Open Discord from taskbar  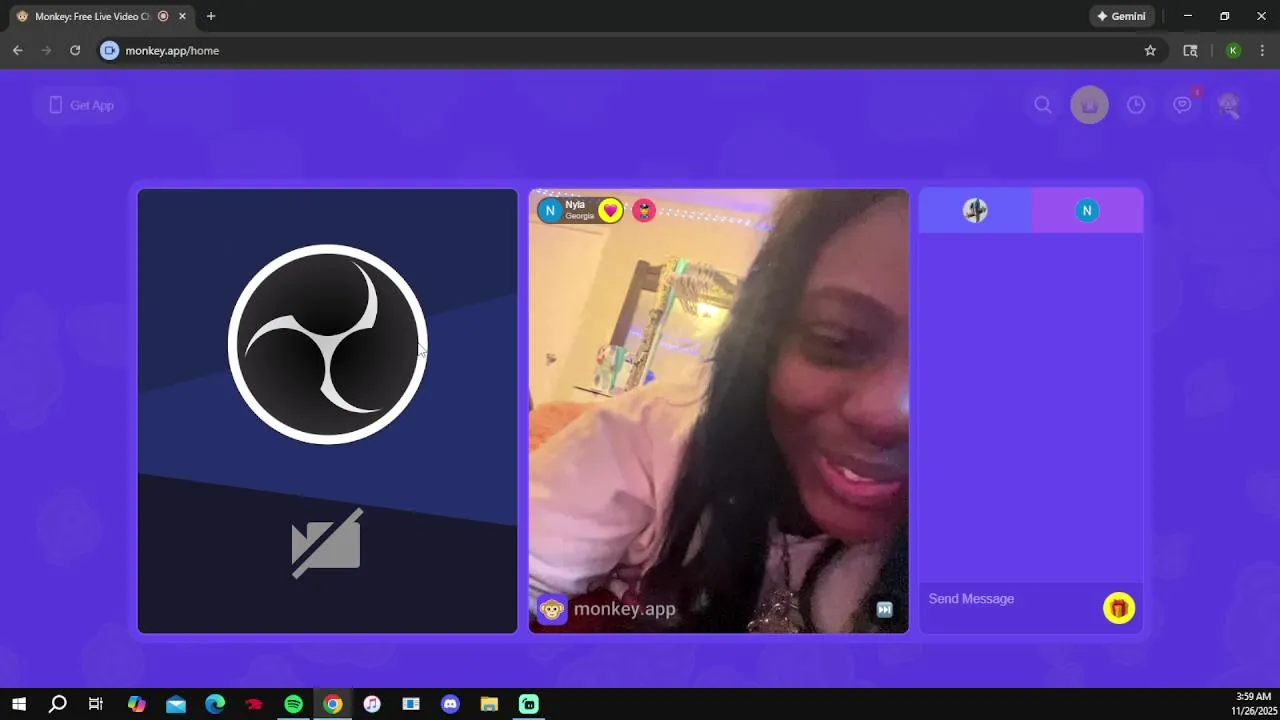point(450,704)
